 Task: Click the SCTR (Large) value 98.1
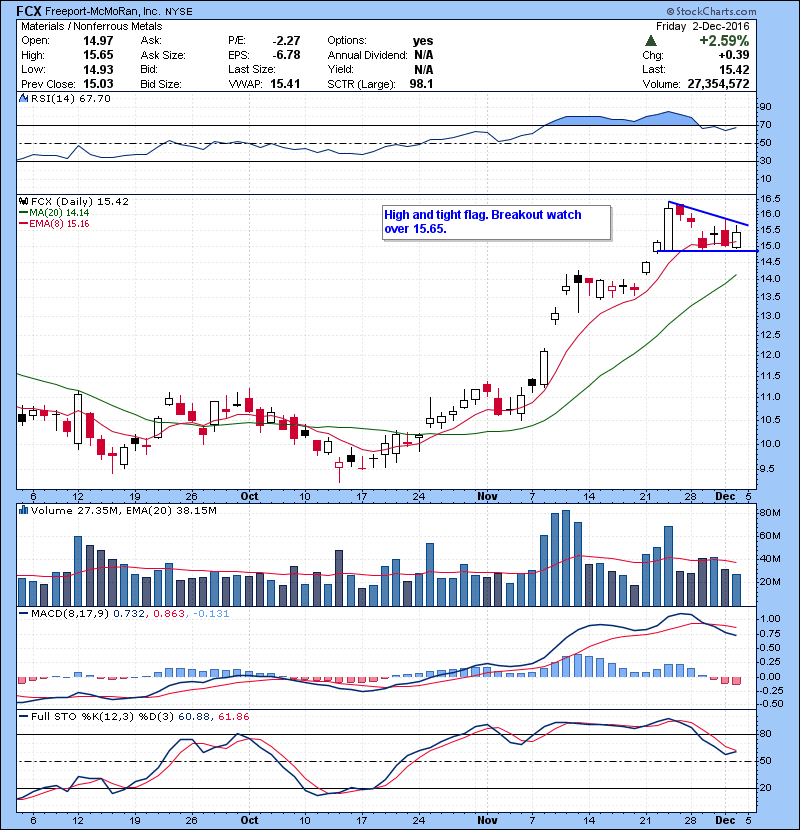(421, 84)
